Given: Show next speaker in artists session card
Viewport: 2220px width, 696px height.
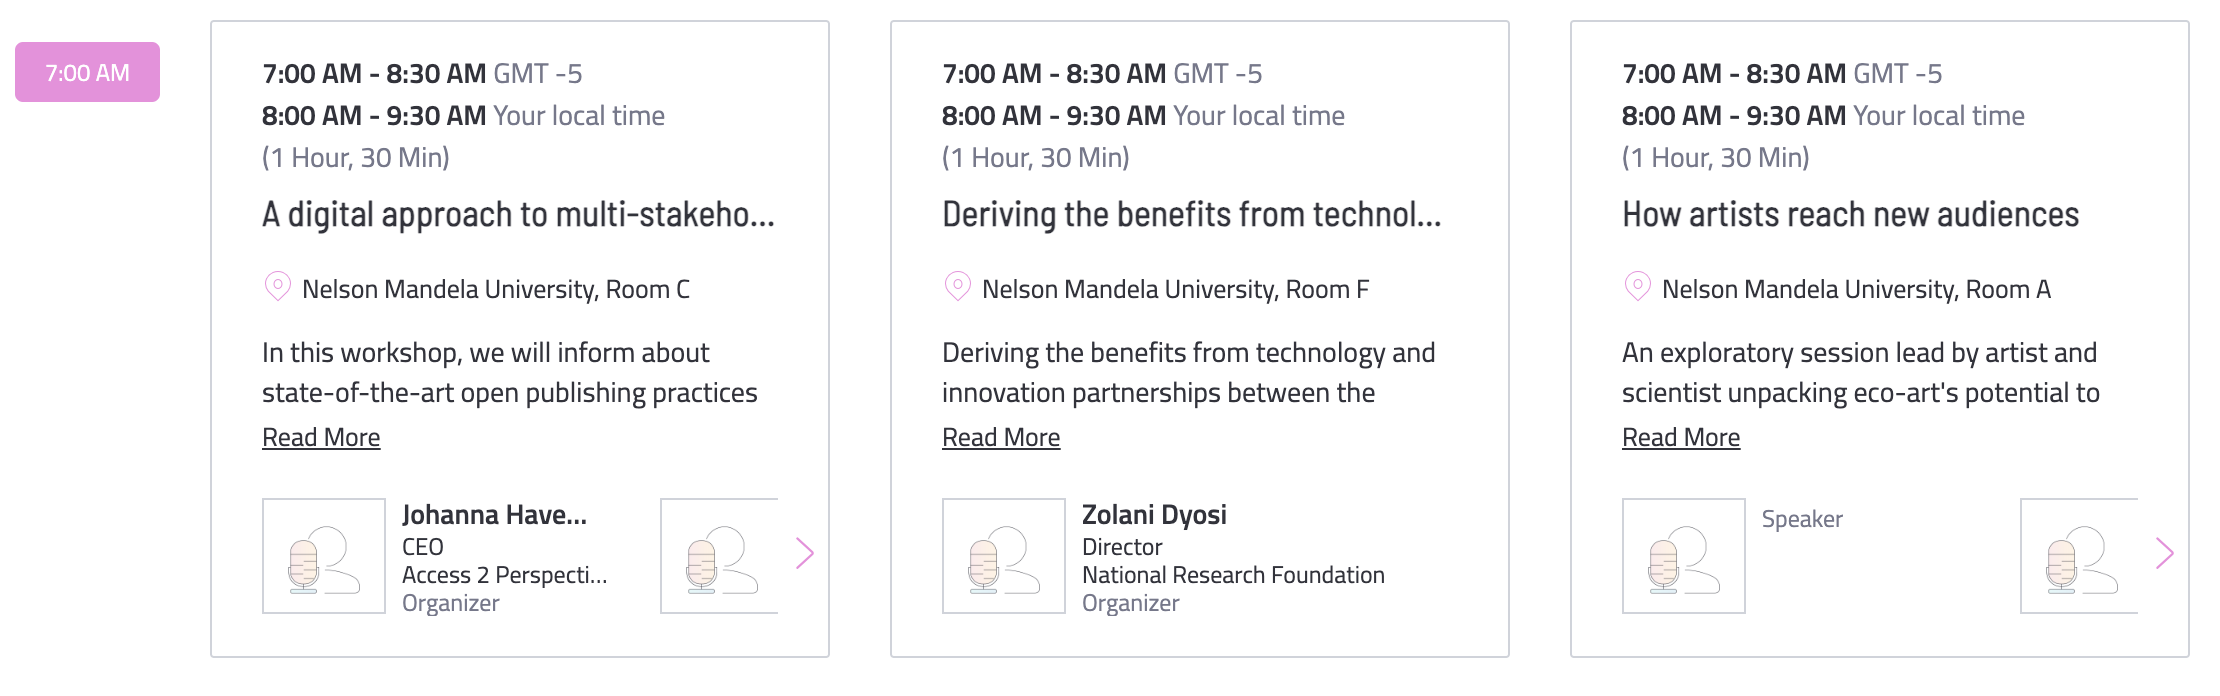Looking at the screenshot, I should point(2165,553).
